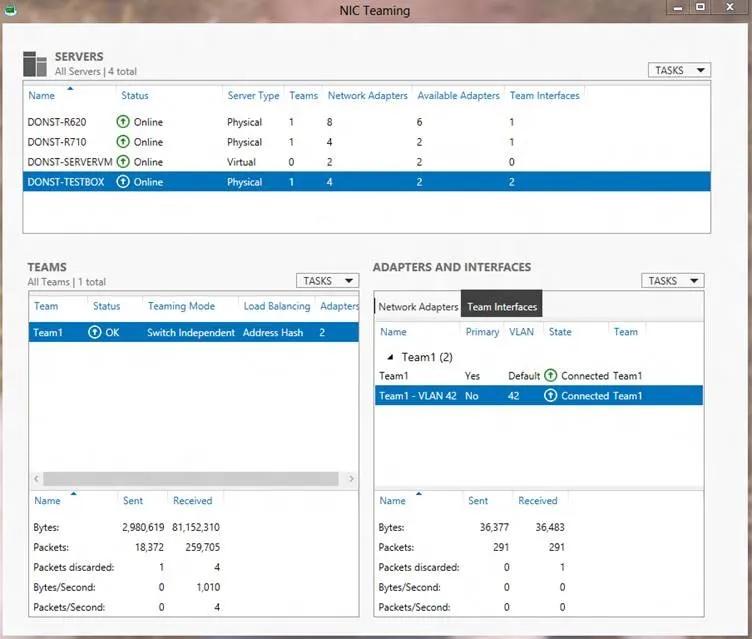Sort interfaces by VLAN column
Screen dimensions: 752x639
pyautogui.click(x=521, y=332)
